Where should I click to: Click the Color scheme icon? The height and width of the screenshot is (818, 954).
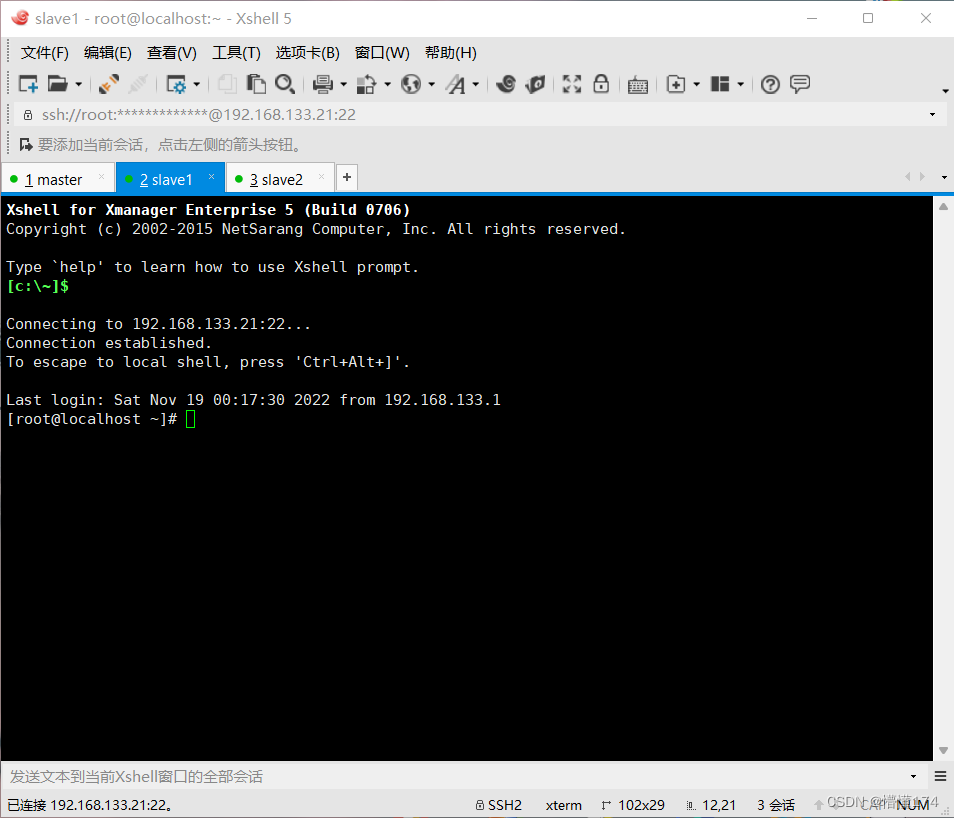(366, 84)
